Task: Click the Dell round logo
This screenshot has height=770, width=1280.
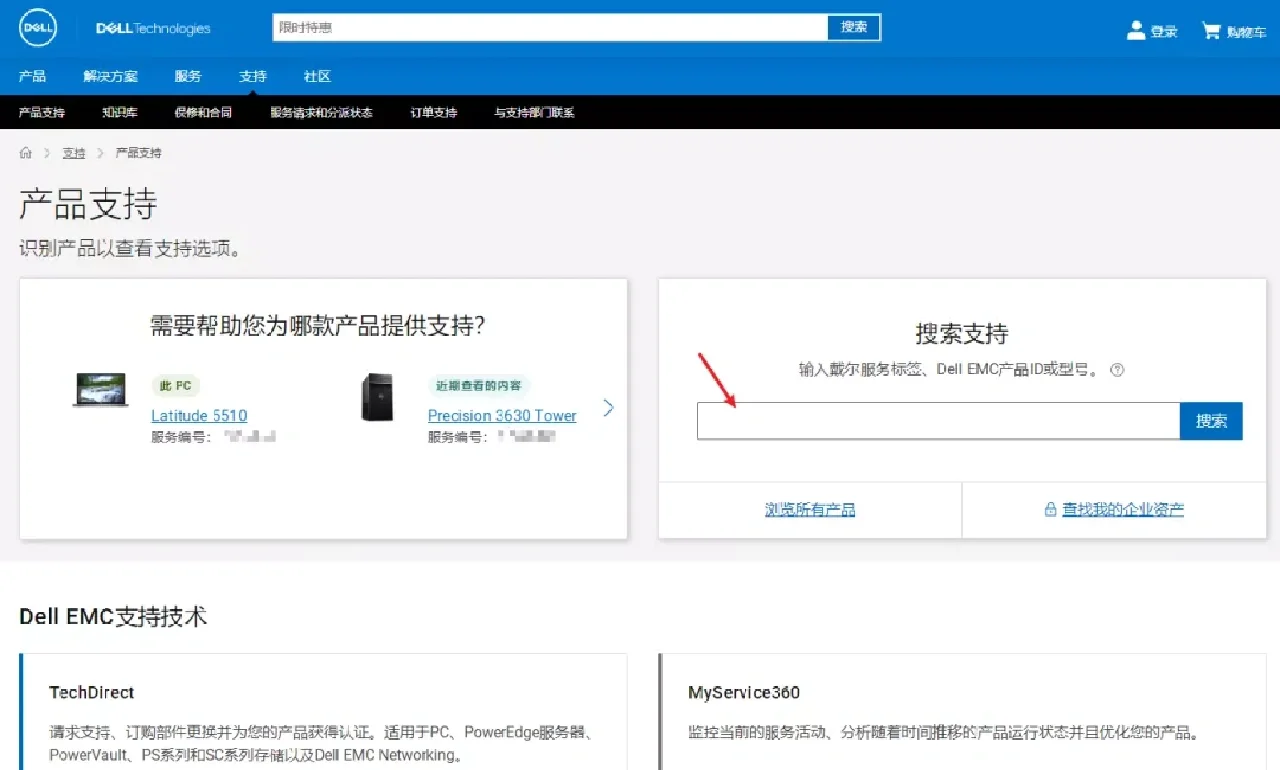Action: 37,28
